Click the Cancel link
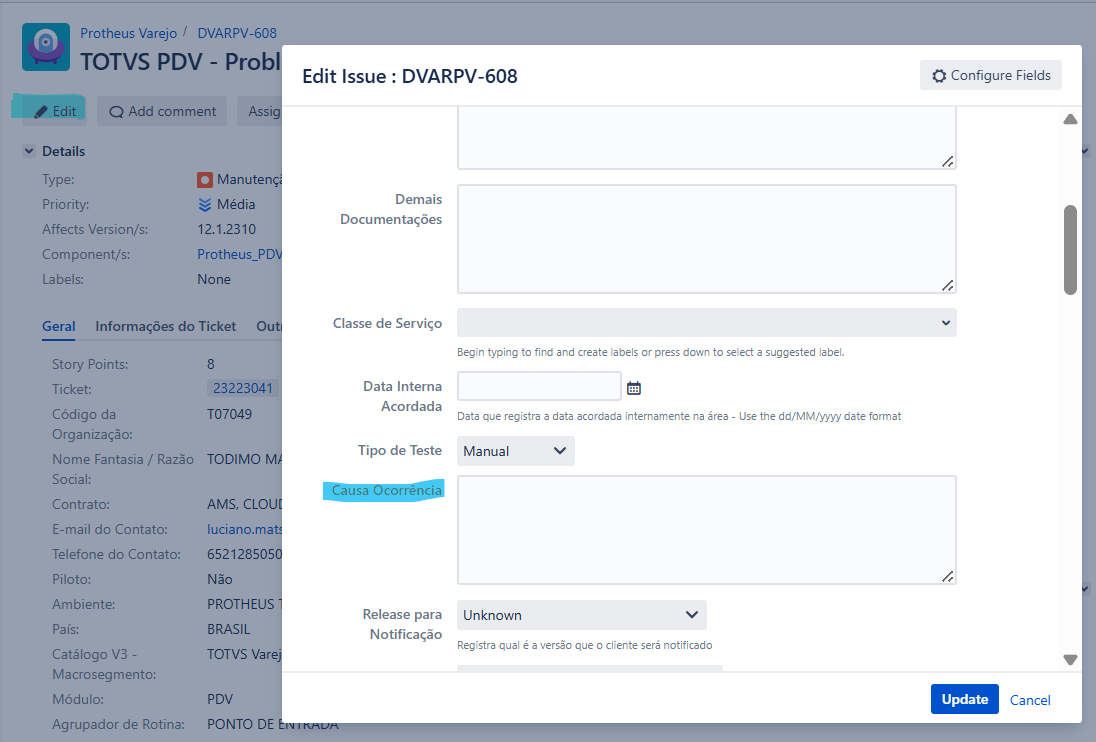 (x=1030, y=700)
